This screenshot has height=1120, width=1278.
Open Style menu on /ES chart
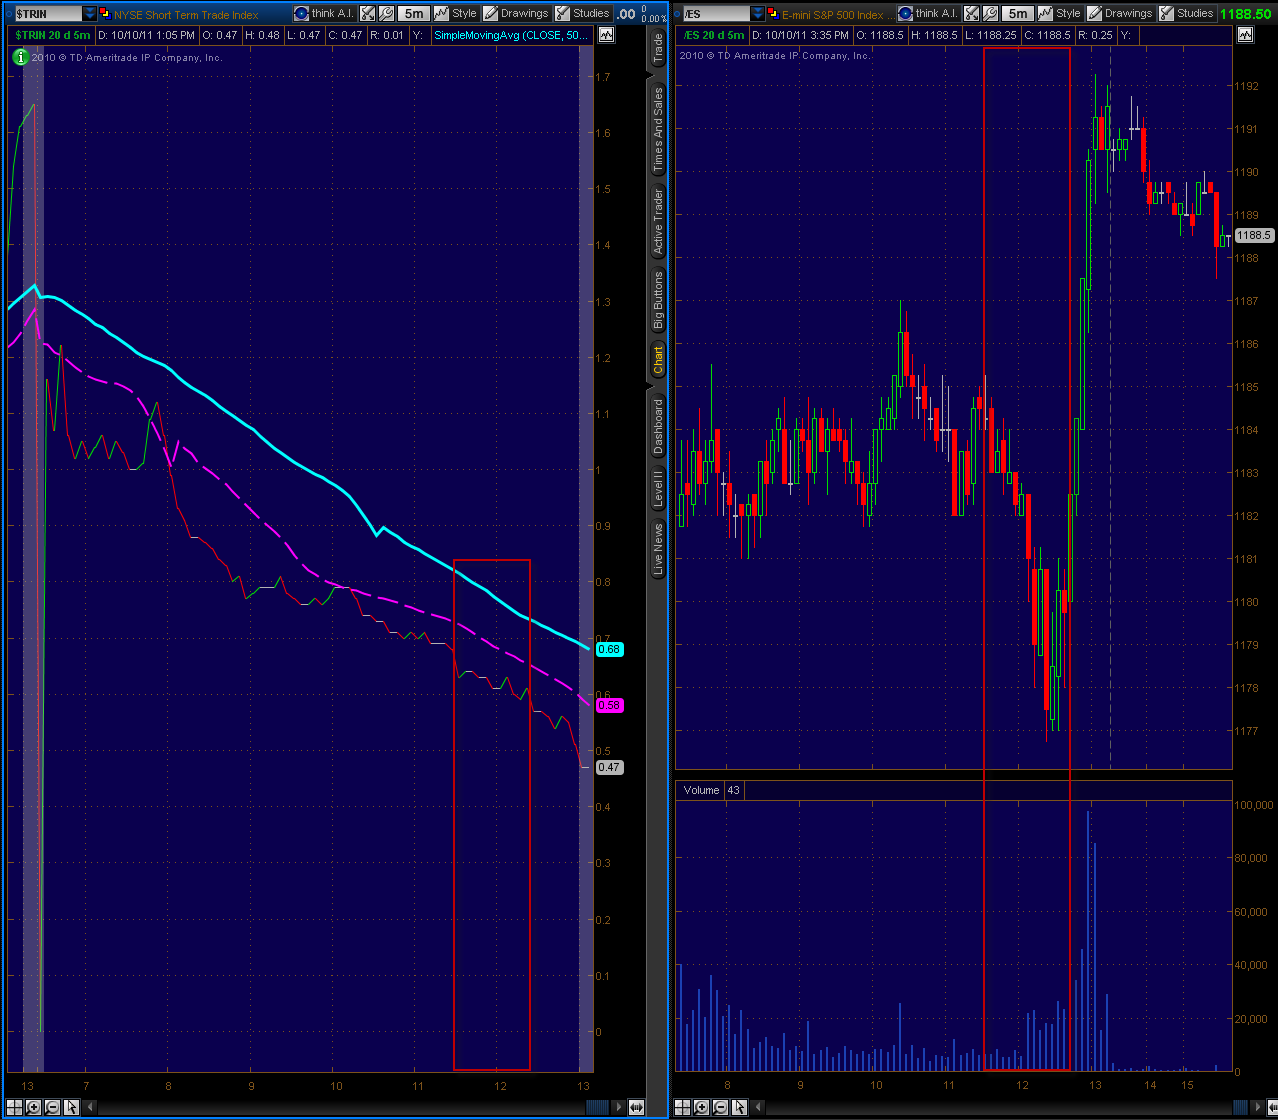pos(1059,13)
